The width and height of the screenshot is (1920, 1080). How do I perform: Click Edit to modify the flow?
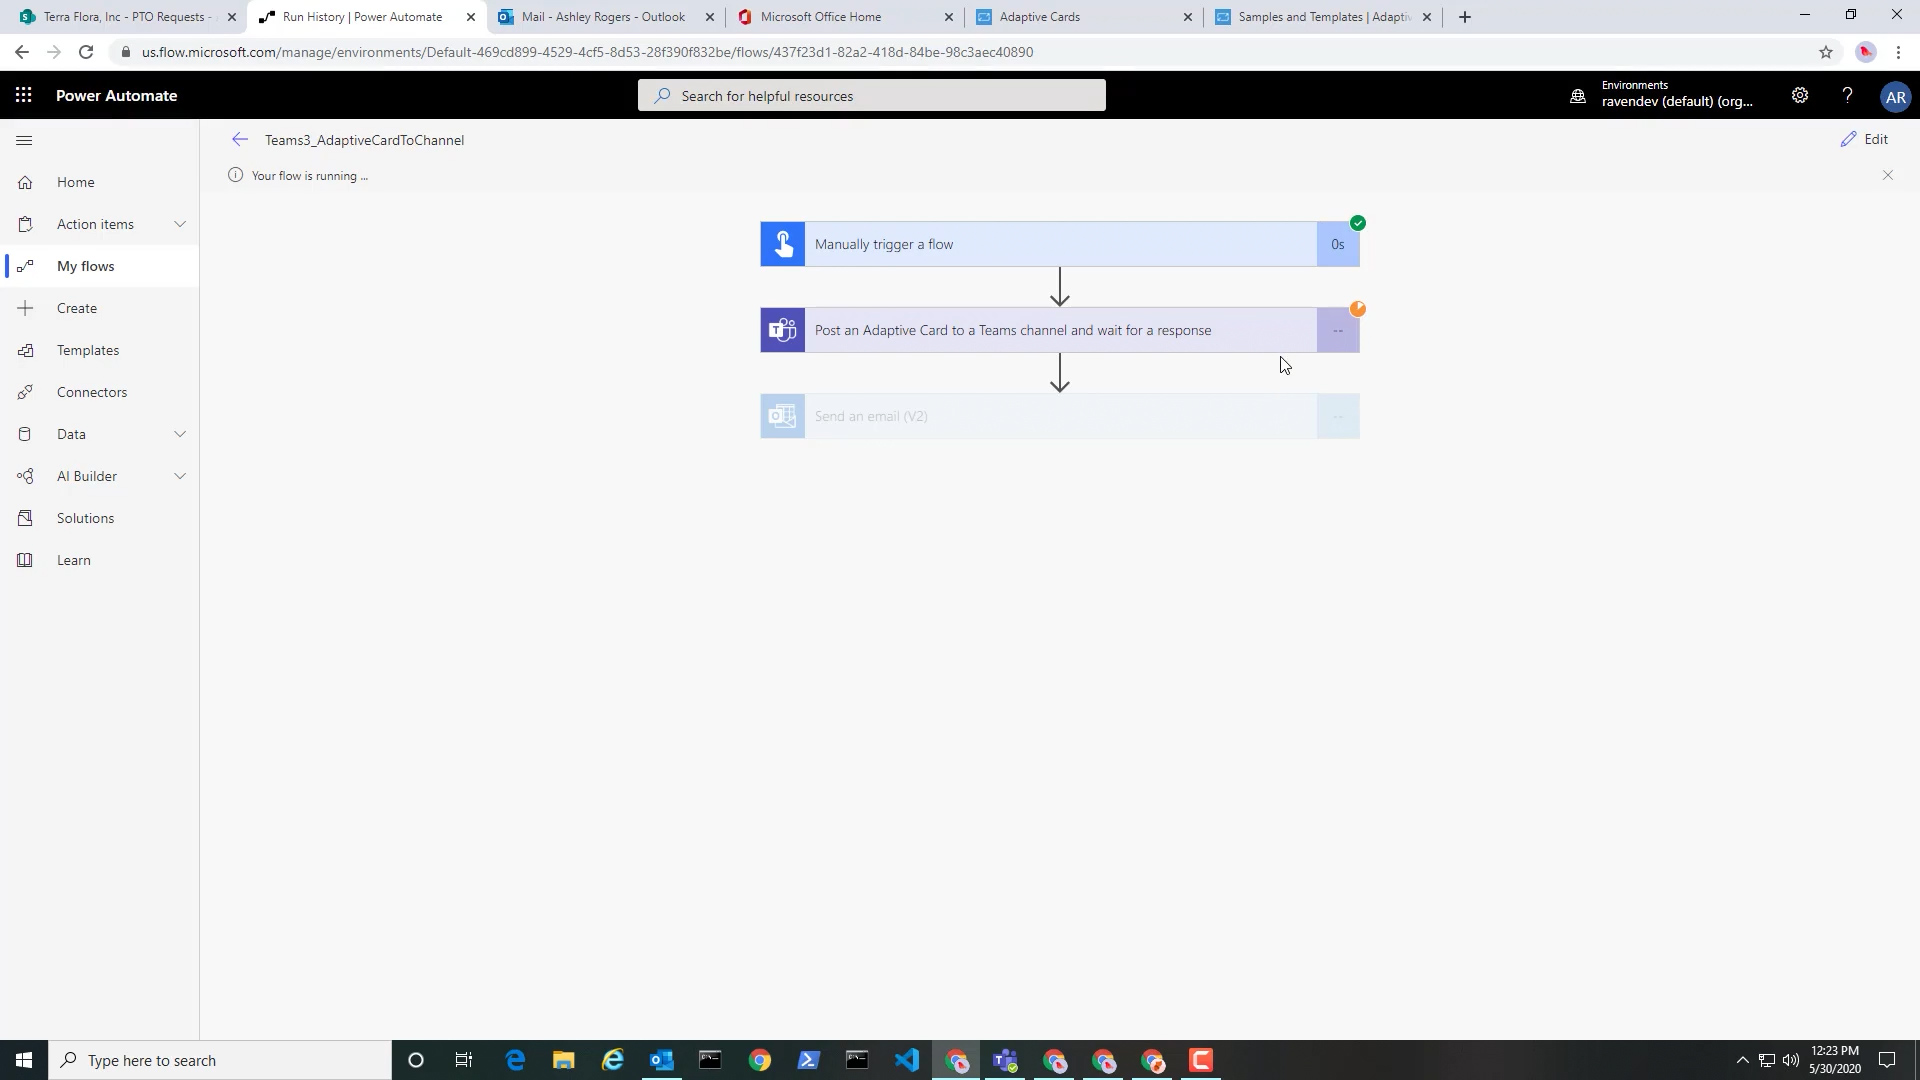1865,139
